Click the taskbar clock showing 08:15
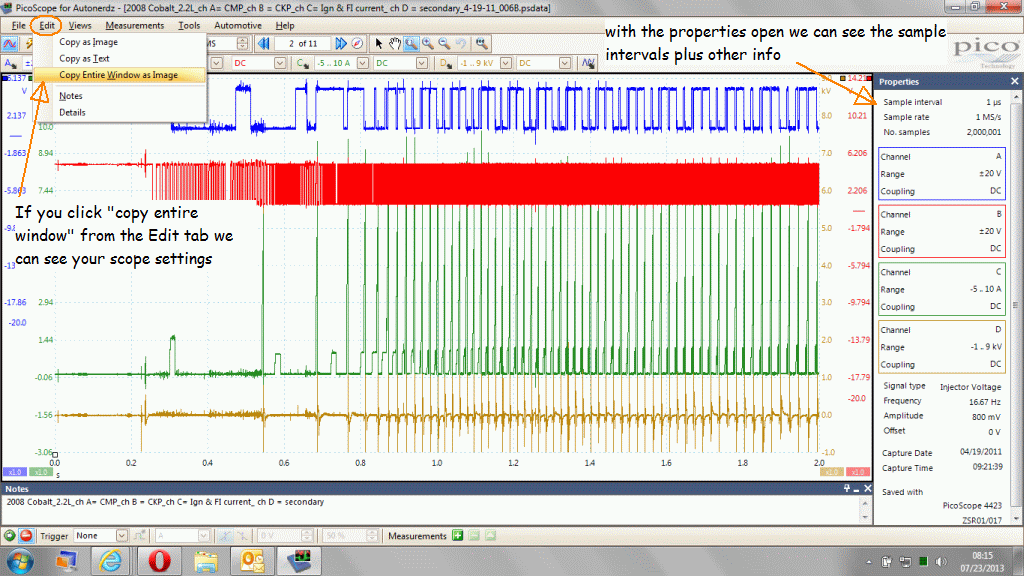 [x=982, y=562]
